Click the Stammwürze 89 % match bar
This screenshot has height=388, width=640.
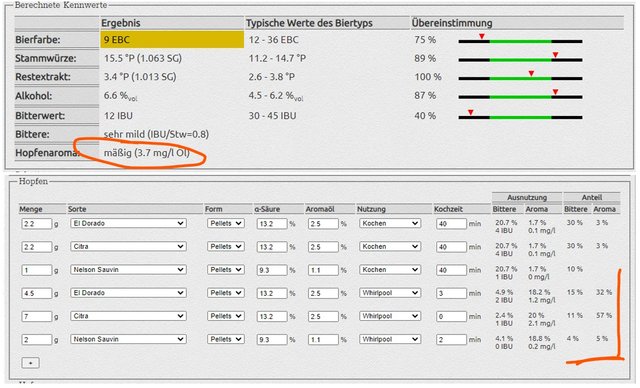click(x=520, y=60)
